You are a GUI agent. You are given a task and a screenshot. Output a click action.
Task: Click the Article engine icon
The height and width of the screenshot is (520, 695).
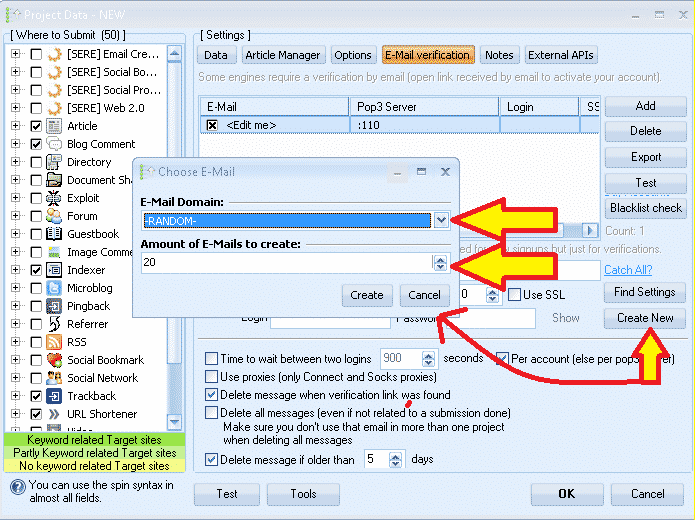54,126
